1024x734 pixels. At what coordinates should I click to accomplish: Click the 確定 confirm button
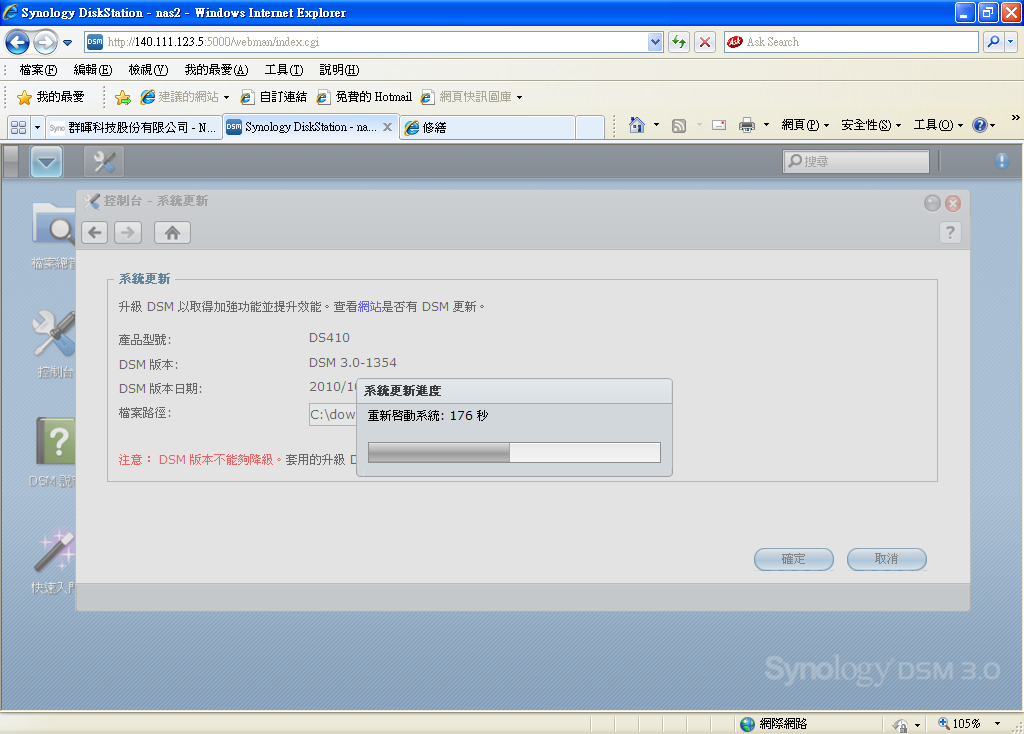793,559
